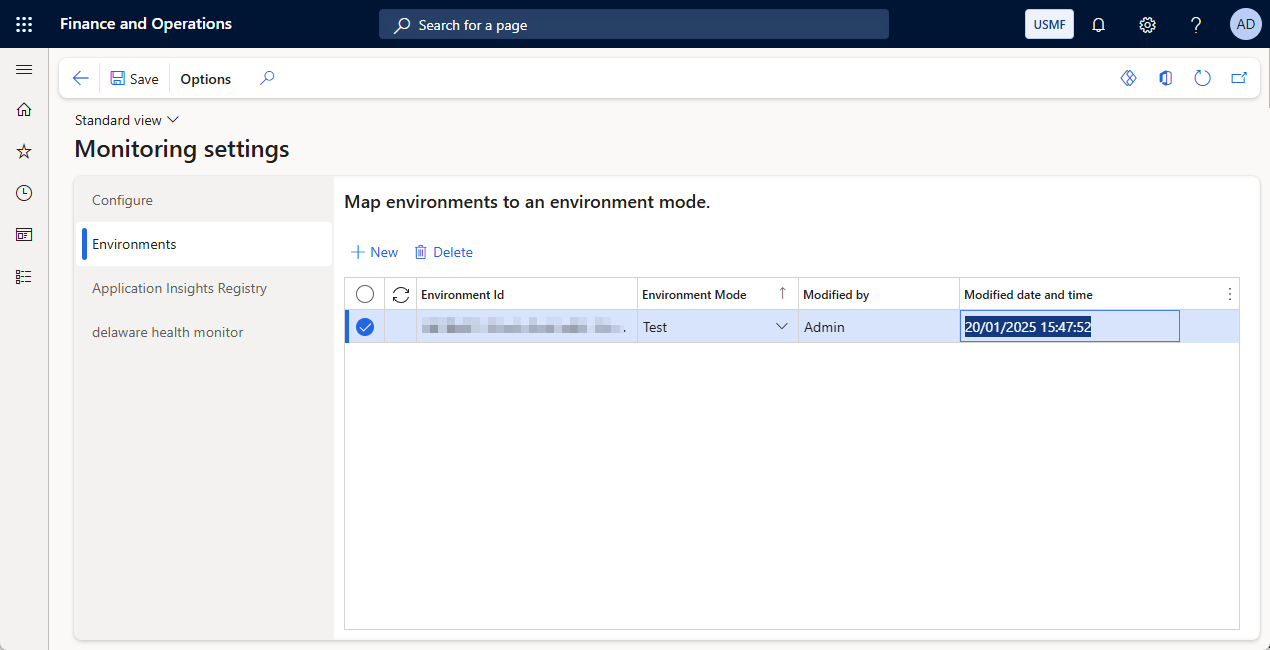1270x650 pixels.
Task: Open Modules list icon in sidebar
Action: [x=24, y=276]
